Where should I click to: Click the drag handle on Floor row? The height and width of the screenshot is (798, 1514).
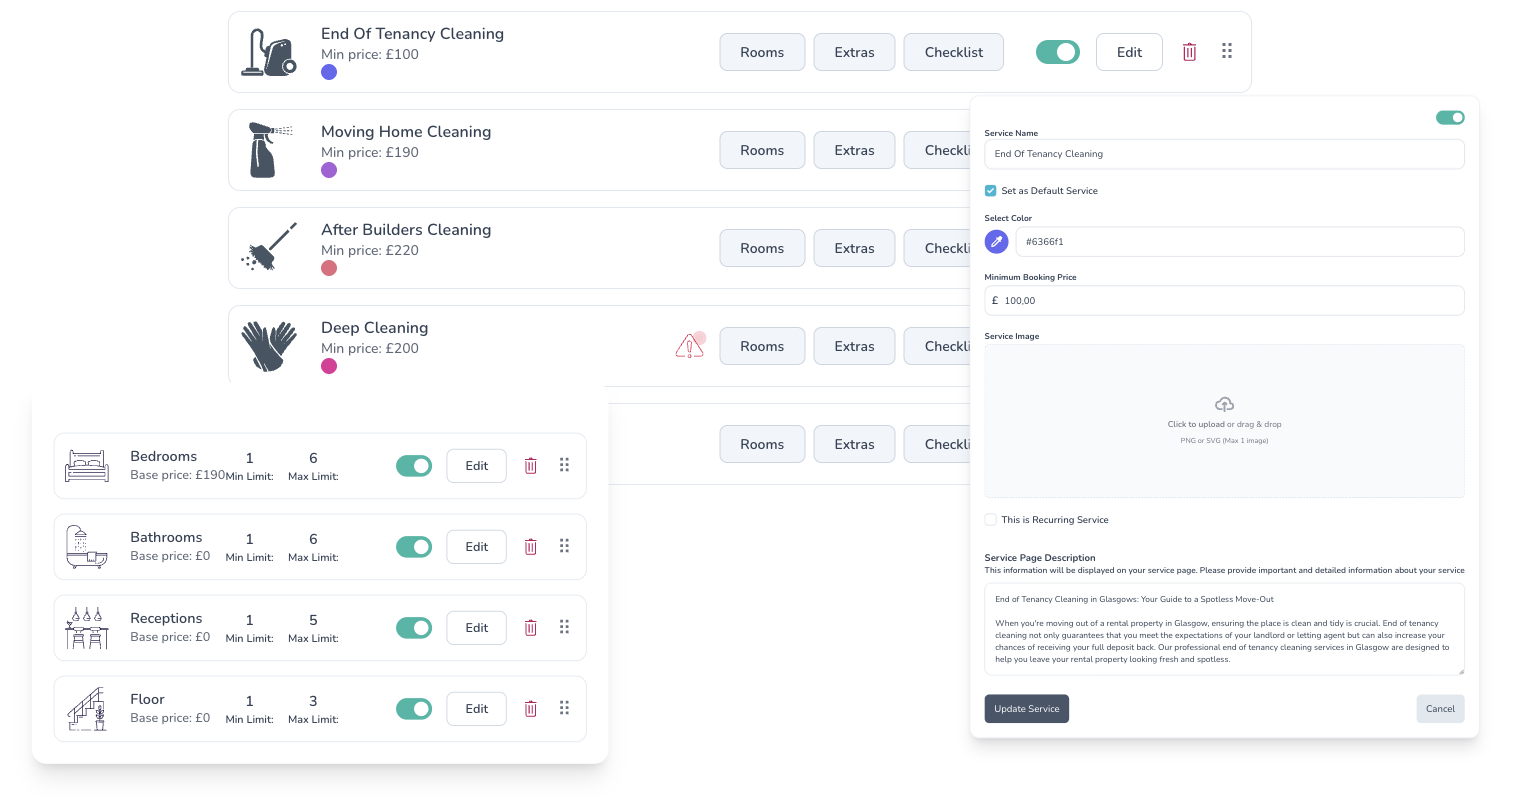click(x=564, y=708)
